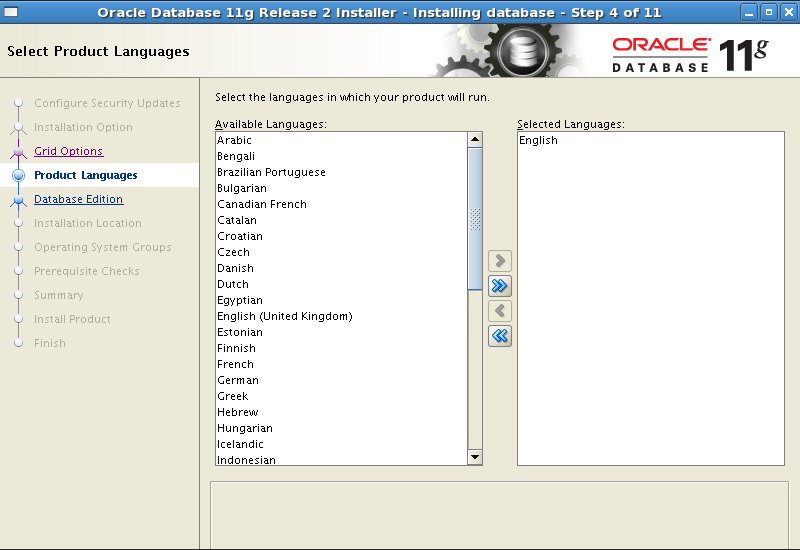Click the add single language arrow
The width and height of the screenshot is (800, 550).
point(499,261)
